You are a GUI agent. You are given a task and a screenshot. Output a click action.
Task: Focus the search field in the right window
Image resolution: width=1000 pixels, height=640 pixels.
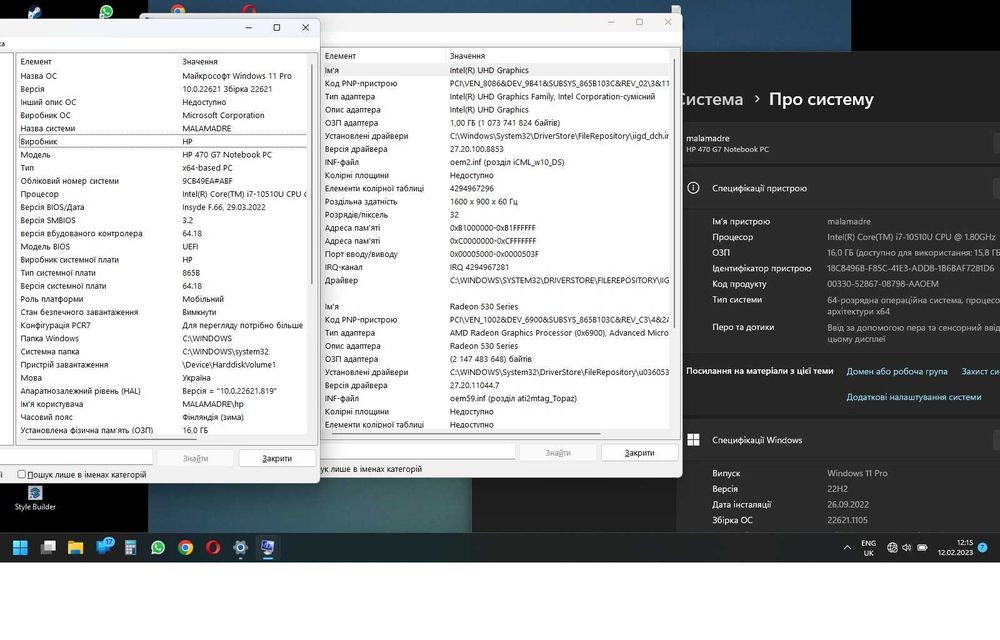point(417,452)
